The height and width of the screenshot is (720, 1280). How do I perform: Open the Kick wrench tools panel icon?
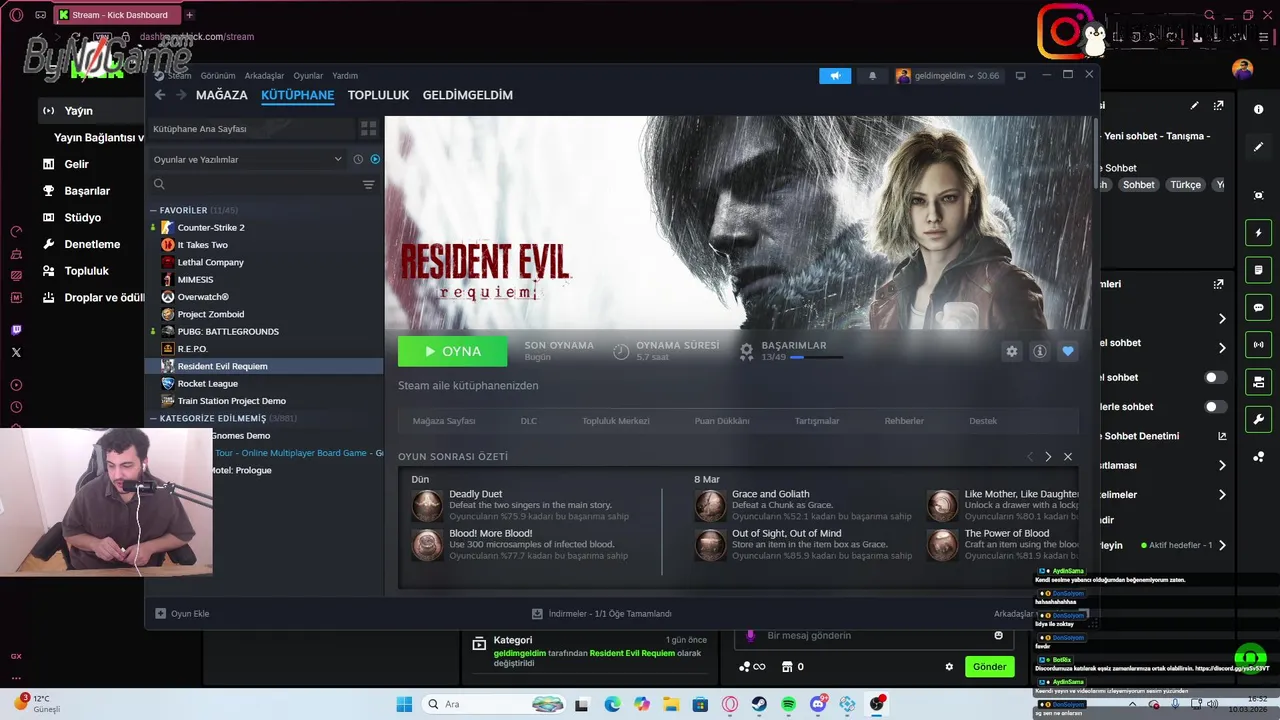click(1259, 419)
